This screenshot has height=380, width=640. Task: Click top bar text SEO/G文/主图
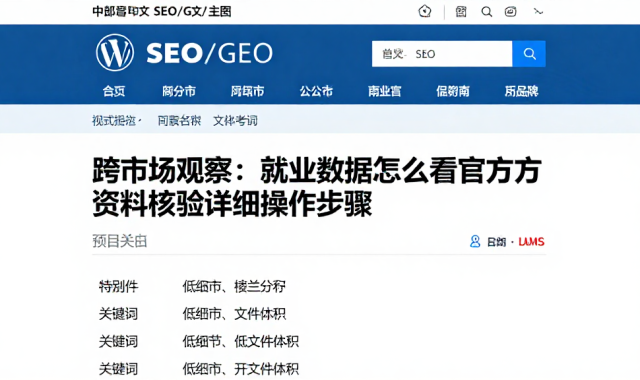[x=192, y=11]
